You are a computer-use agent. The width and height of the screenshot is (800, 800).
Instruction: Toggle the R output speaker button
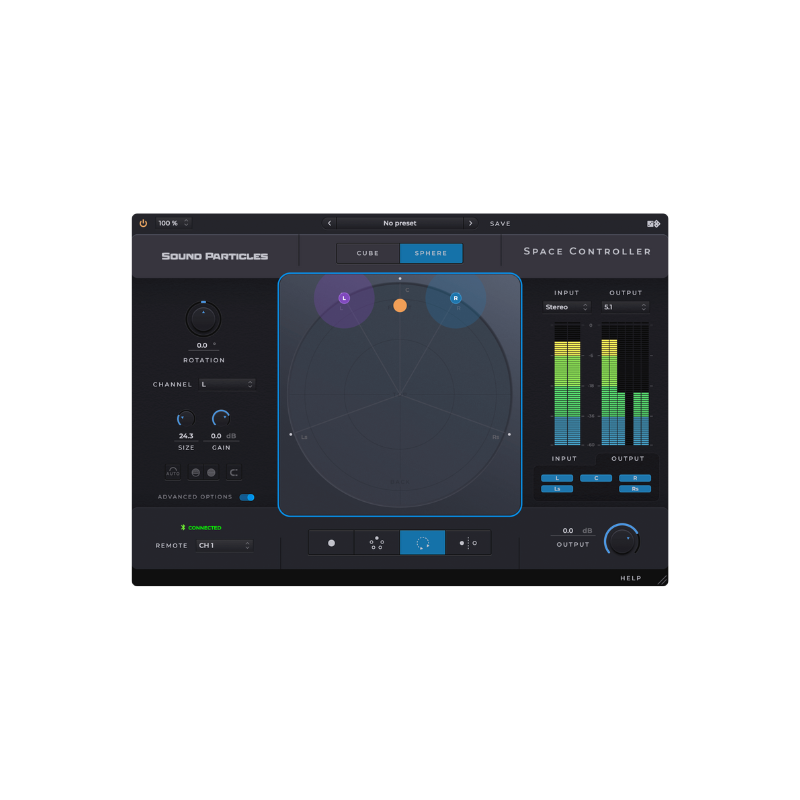(x=635, y=478)
